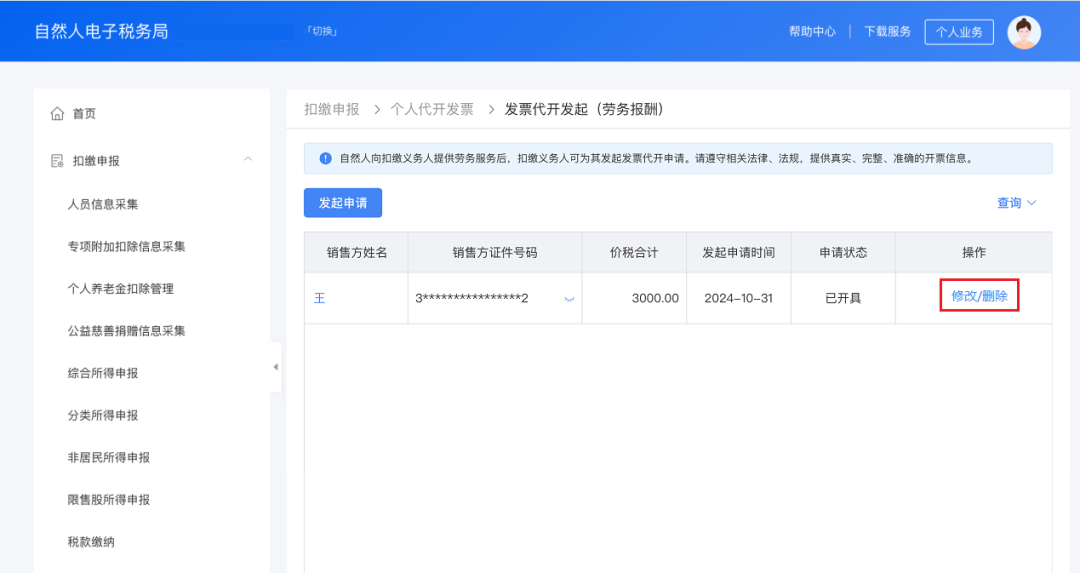
Task: Click the 操作 column header
Action: click(974, 253)
